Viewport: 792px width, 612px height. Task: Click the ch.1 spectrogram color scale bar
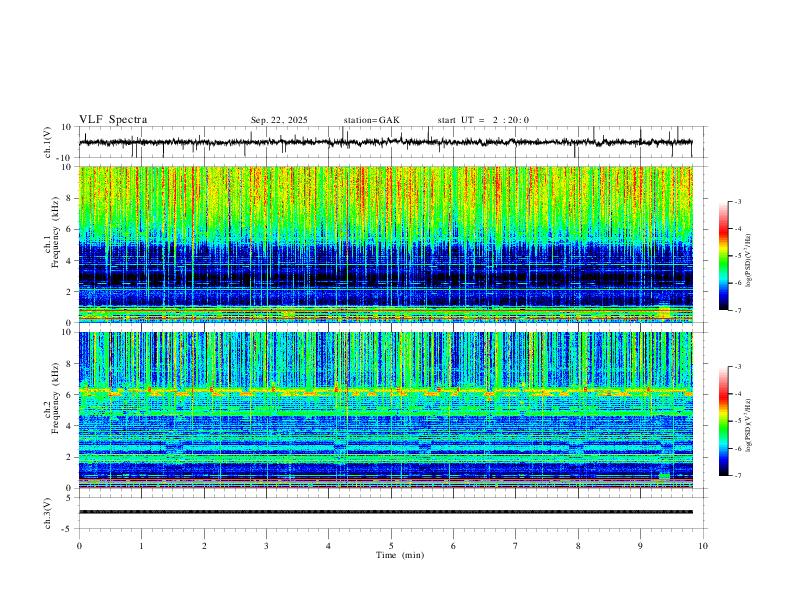tap(723, 256)
